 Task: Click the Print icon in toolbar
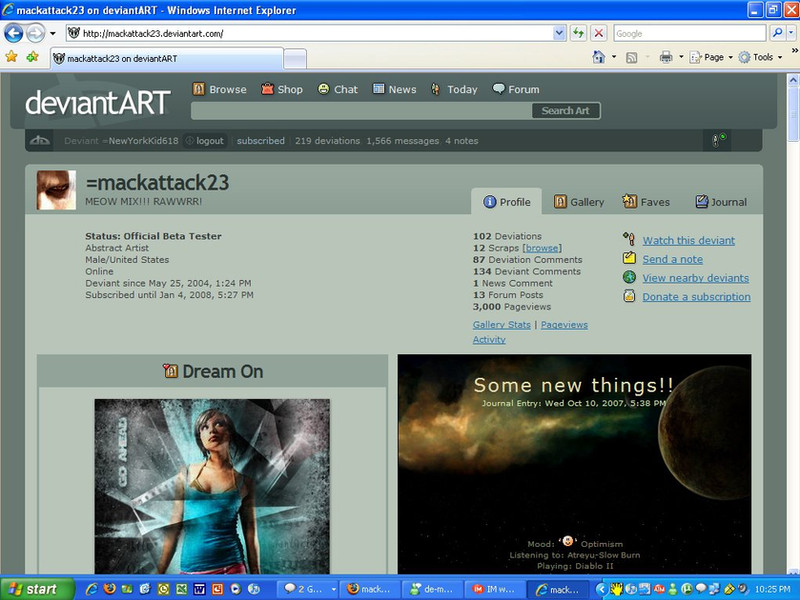click(666, 57)
